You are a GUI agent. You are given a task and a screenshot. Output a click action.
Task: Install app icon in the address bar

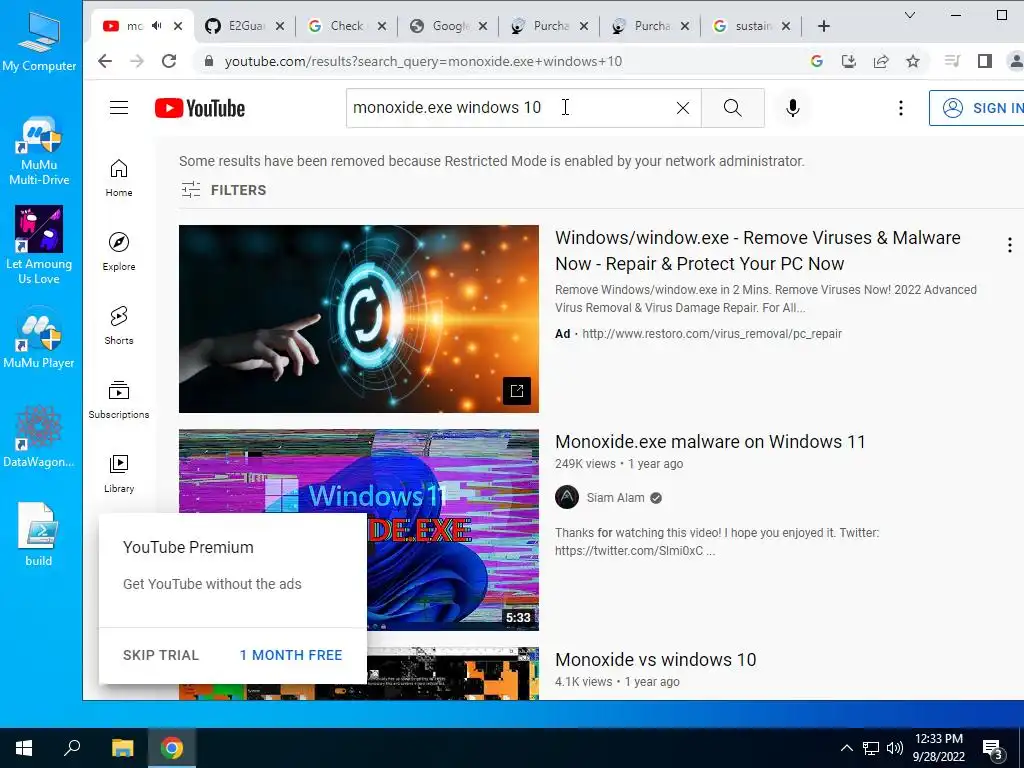[x=849, y=61]
